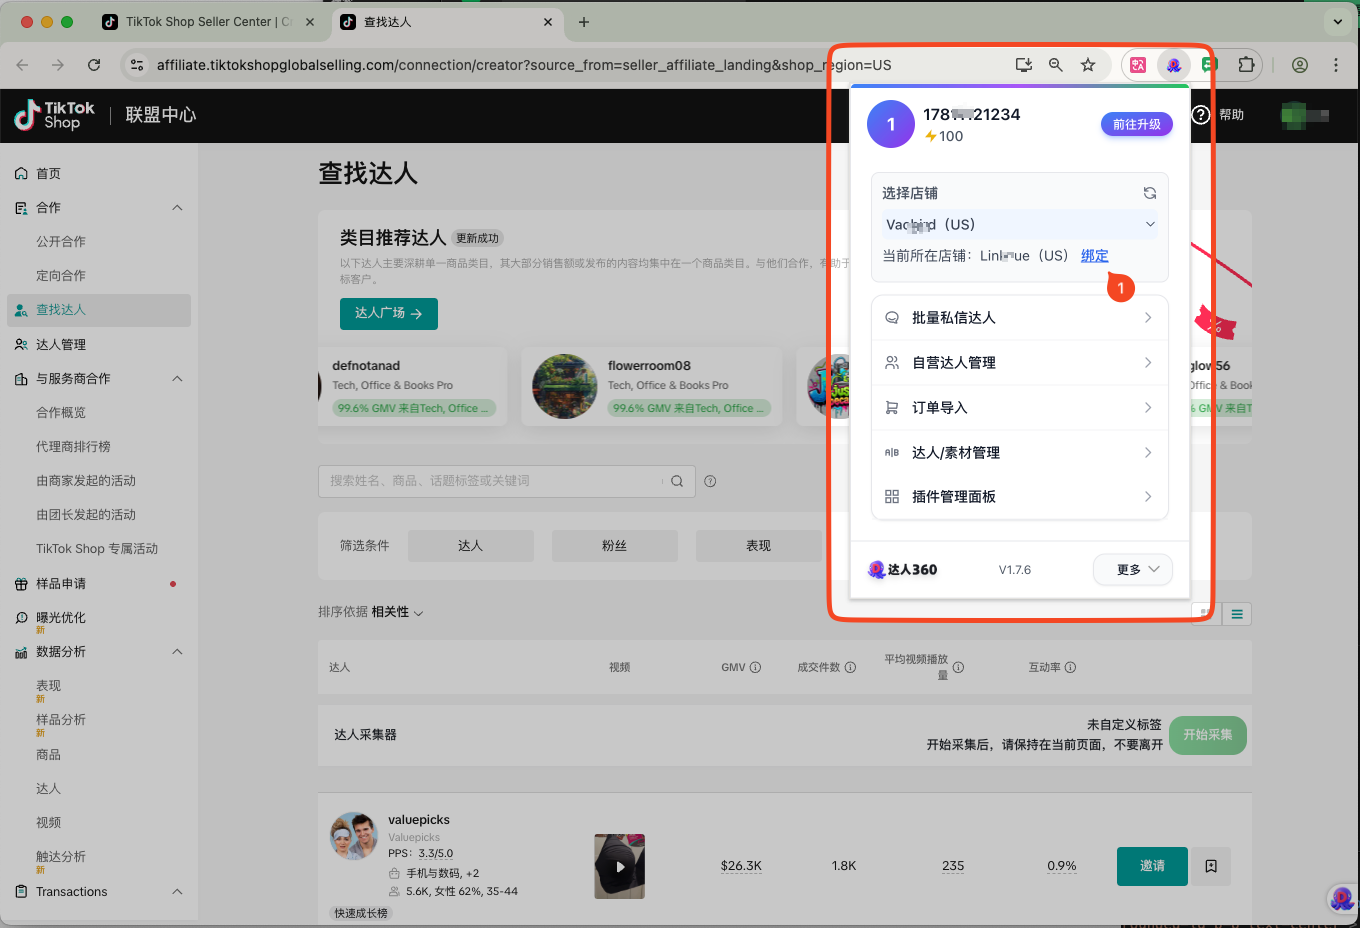The image size is (1360, 928).
Task: Click the bookmark icon beside the 邀请 button
Action: (1210, 866)
